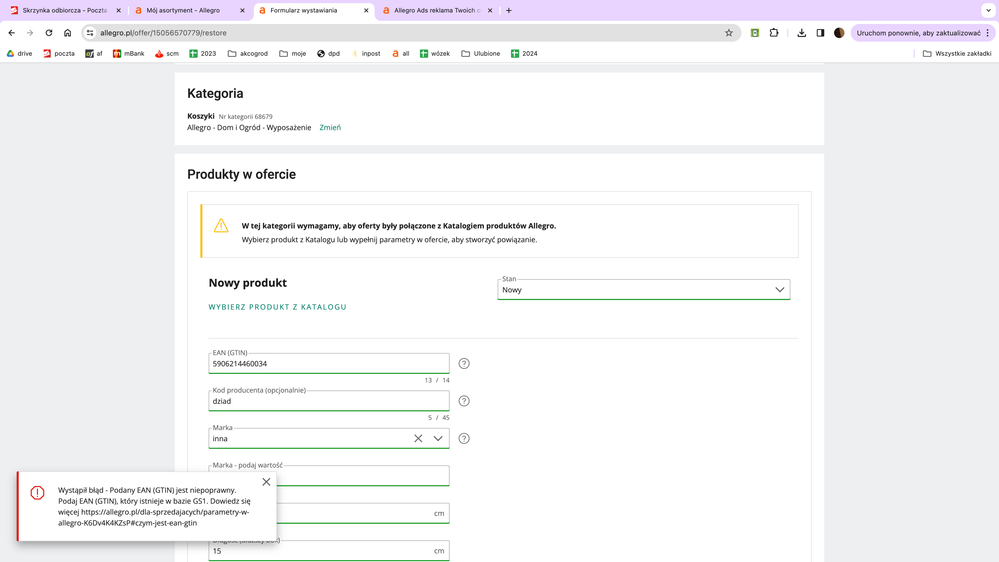
Task: Click Wybierz produkt z katalogu
Action: 277,307
